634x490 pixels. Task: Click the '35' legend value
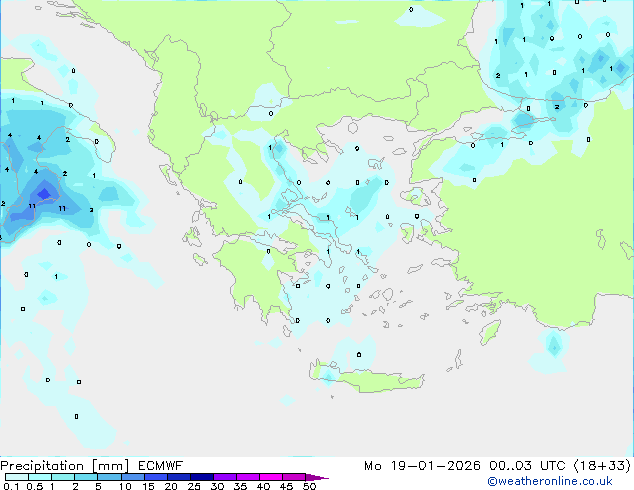tap(240, 486)
